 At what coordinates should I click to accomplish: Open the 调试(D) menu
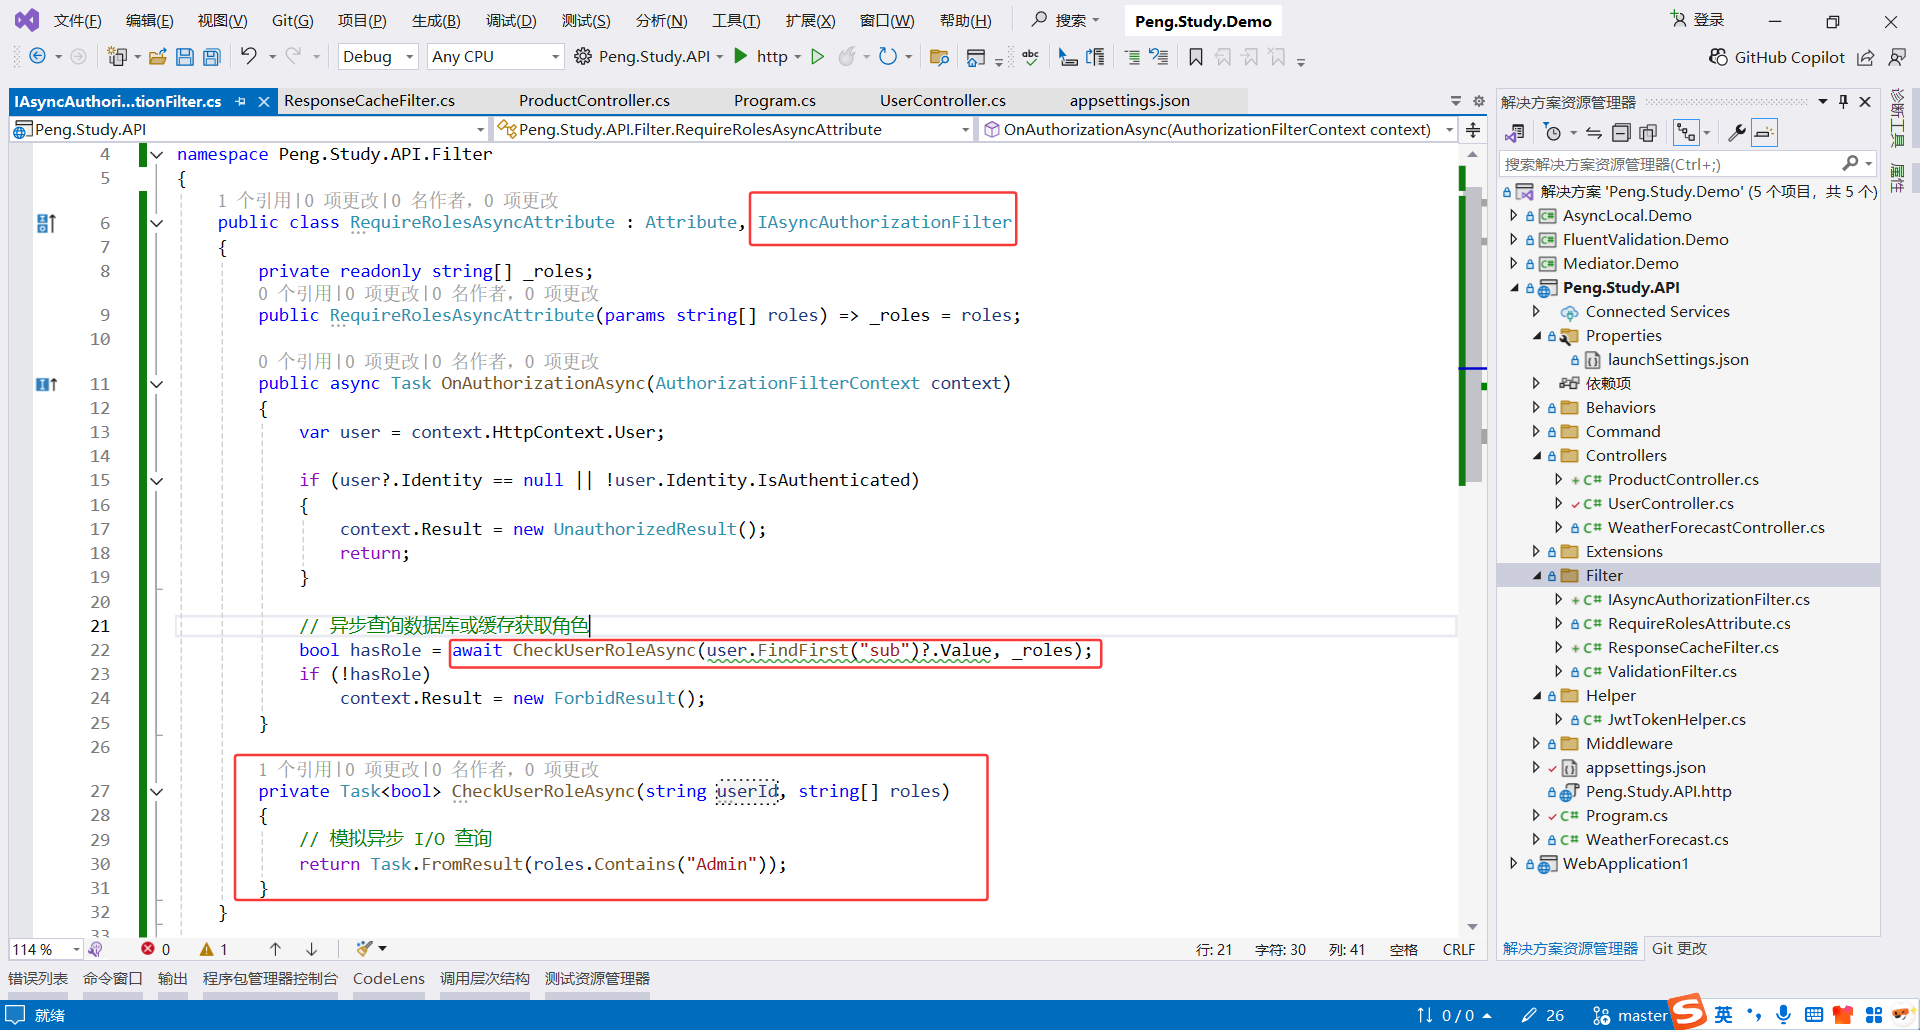coord(511,20)
